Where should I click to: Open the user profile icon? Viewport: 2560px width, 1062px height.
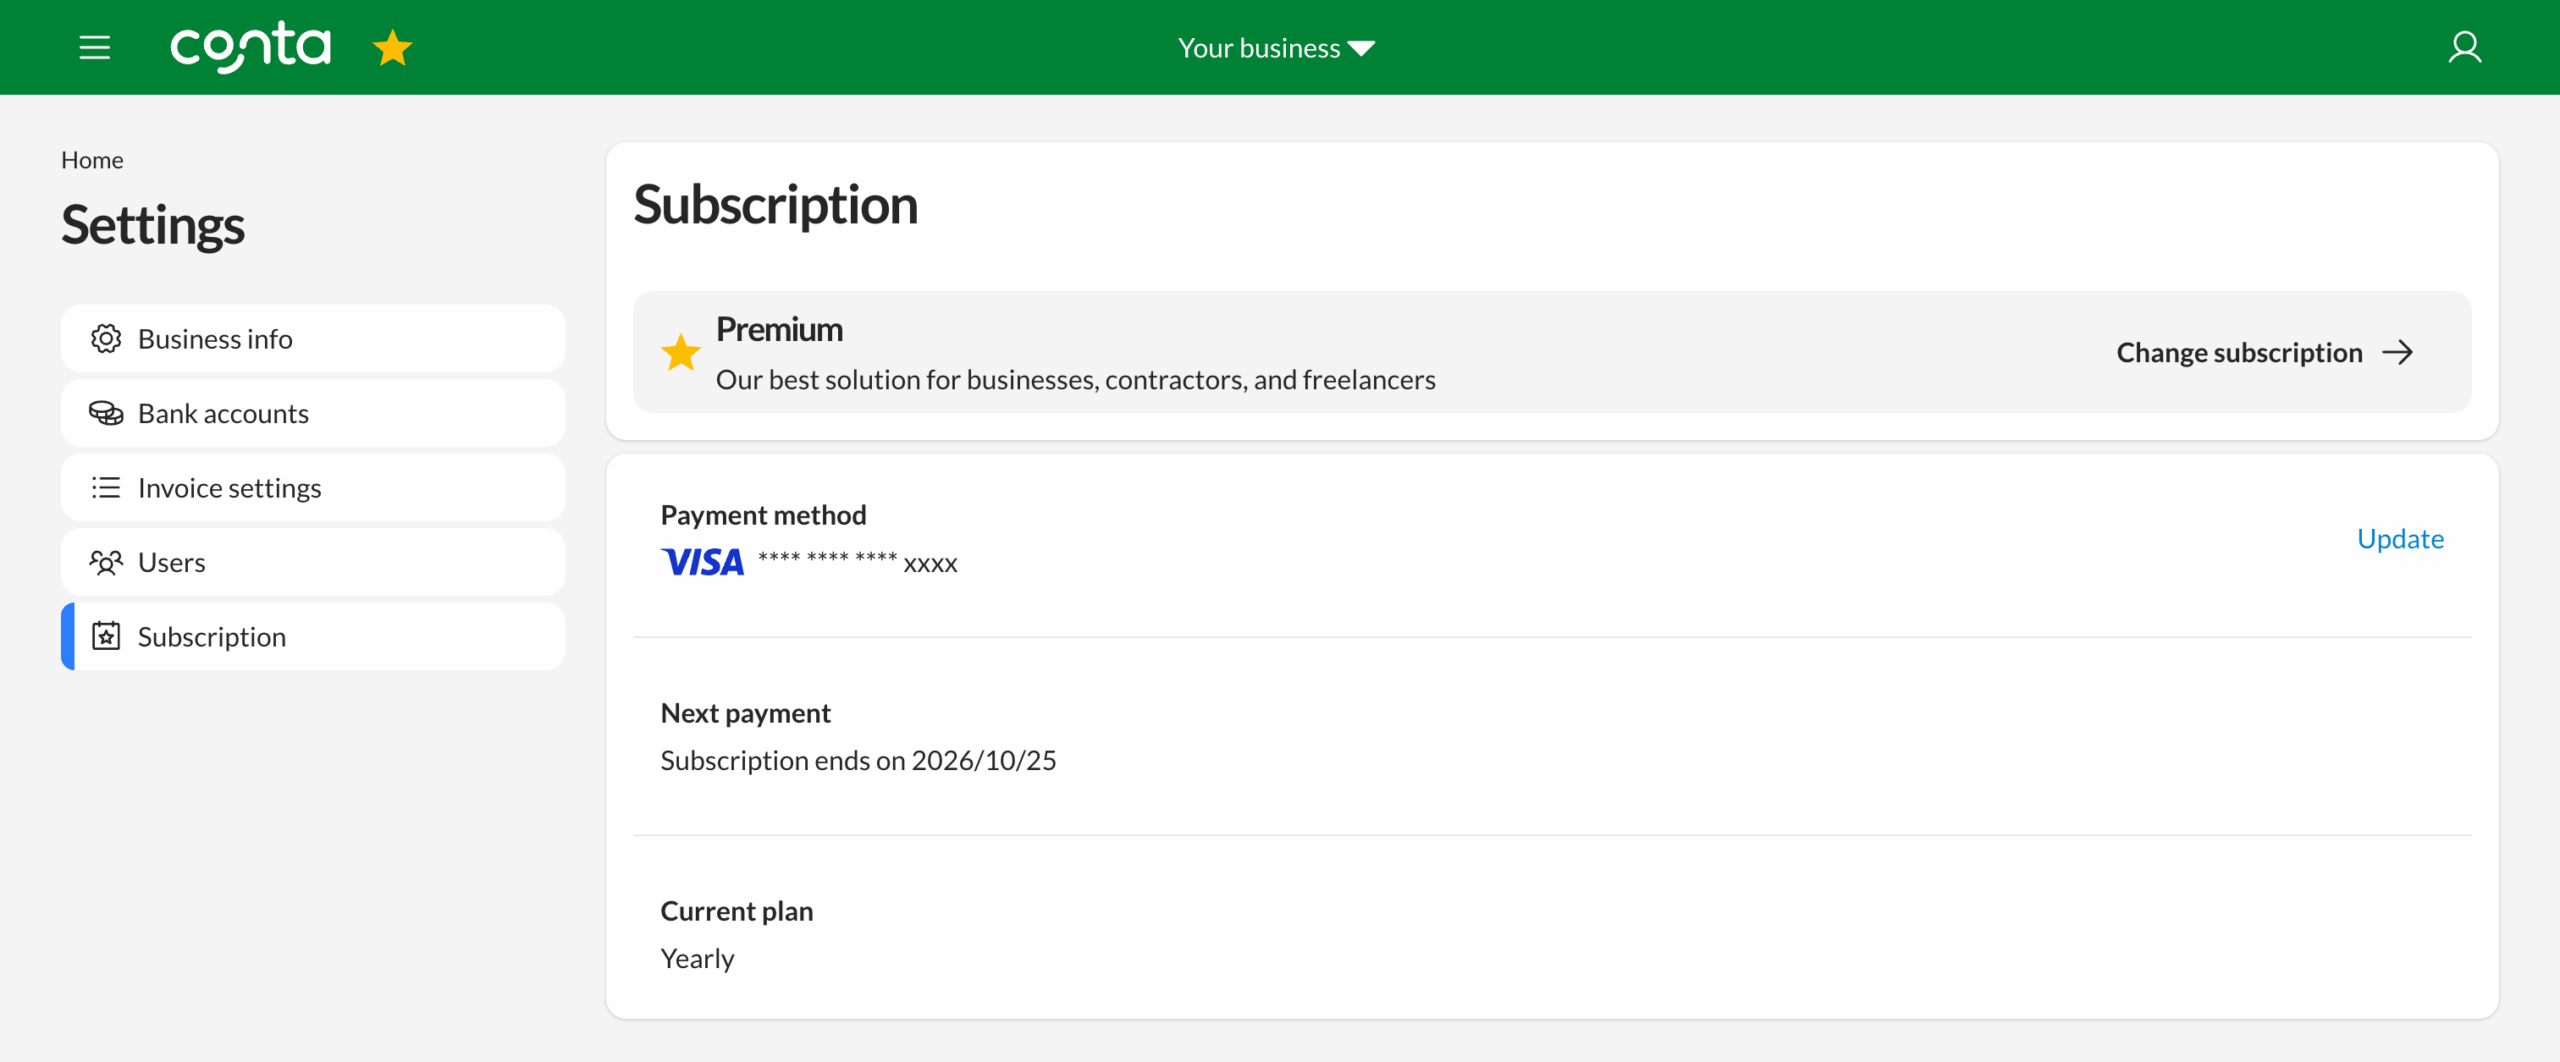pos(2464,47)
